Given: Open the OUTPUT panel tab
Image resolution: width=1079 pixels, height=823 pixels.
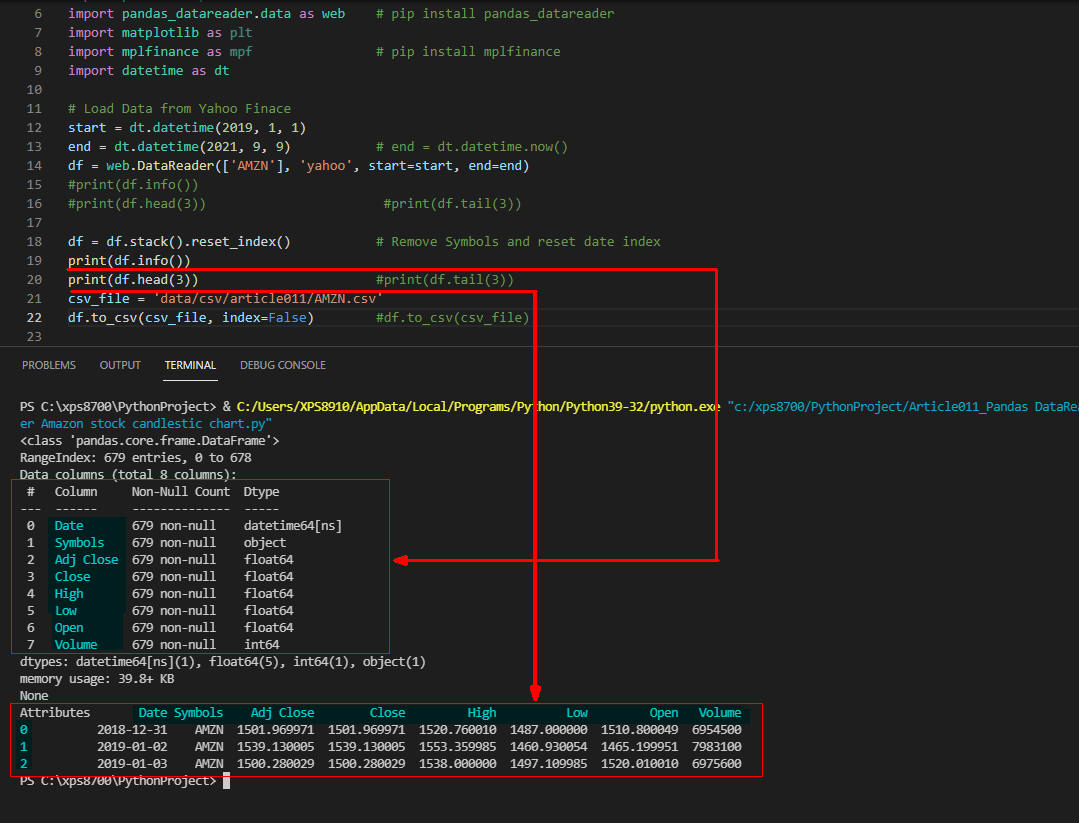Looking at the screenshot, I should point(120,365).
